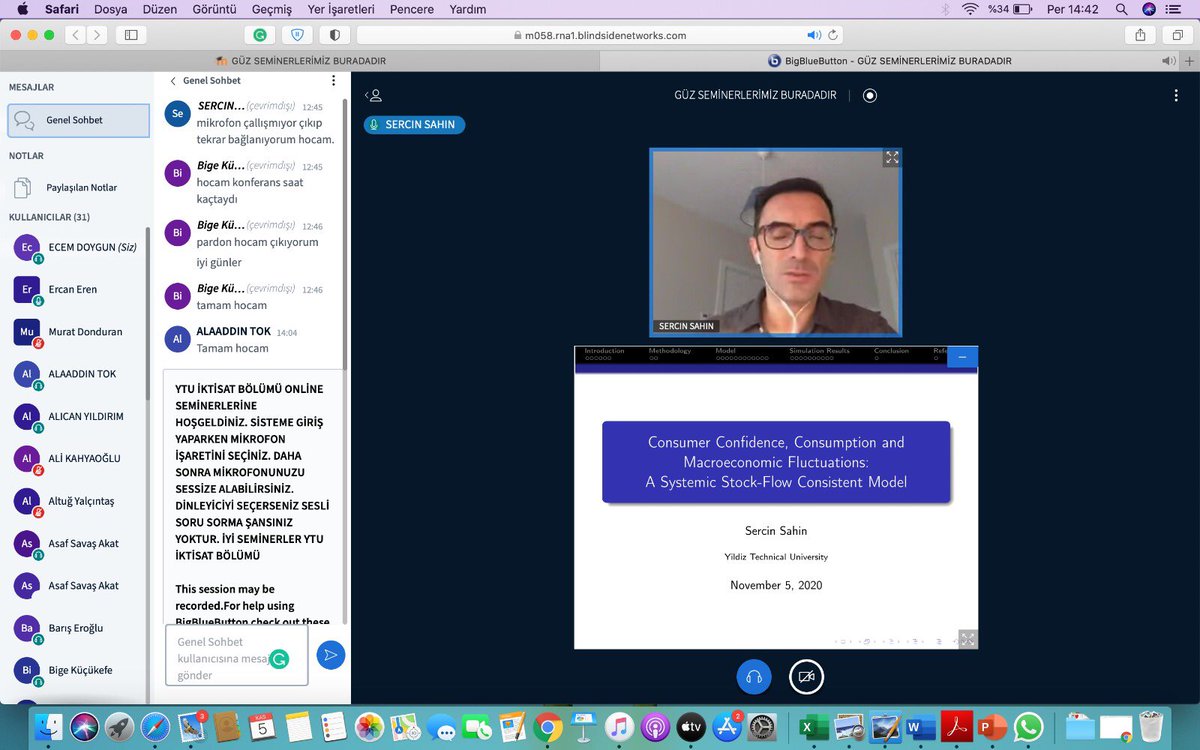Minimize the presentation with blue button
Screen dimensions: 1200x750
pos(962,357)
